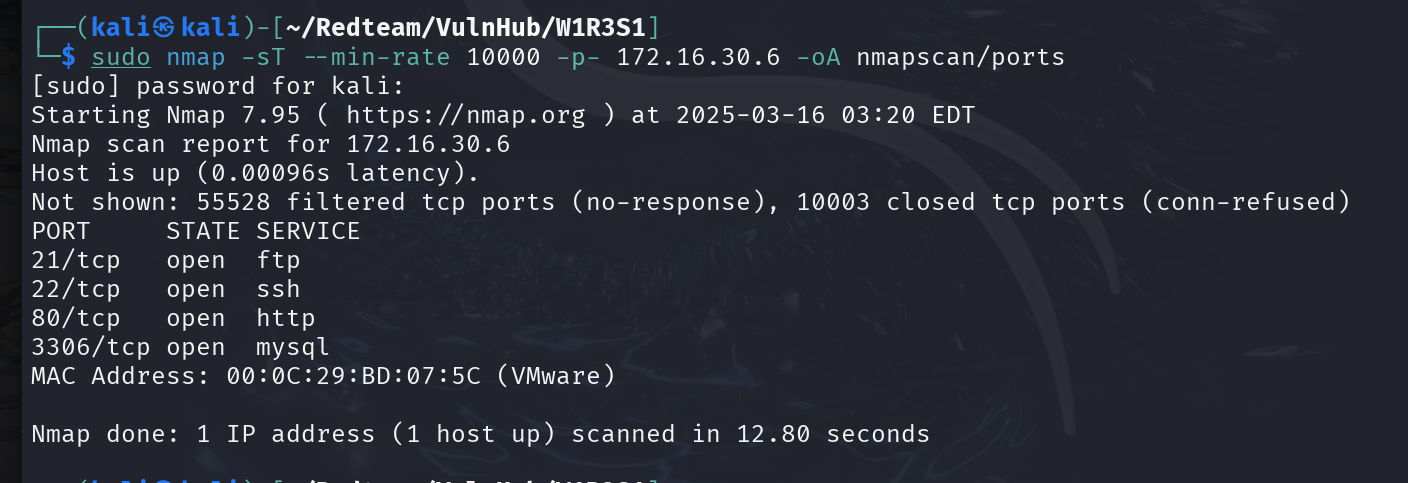Click the 22/tcp ssh port line
Screen dimensions: 1408x483
tap(166, 289)
